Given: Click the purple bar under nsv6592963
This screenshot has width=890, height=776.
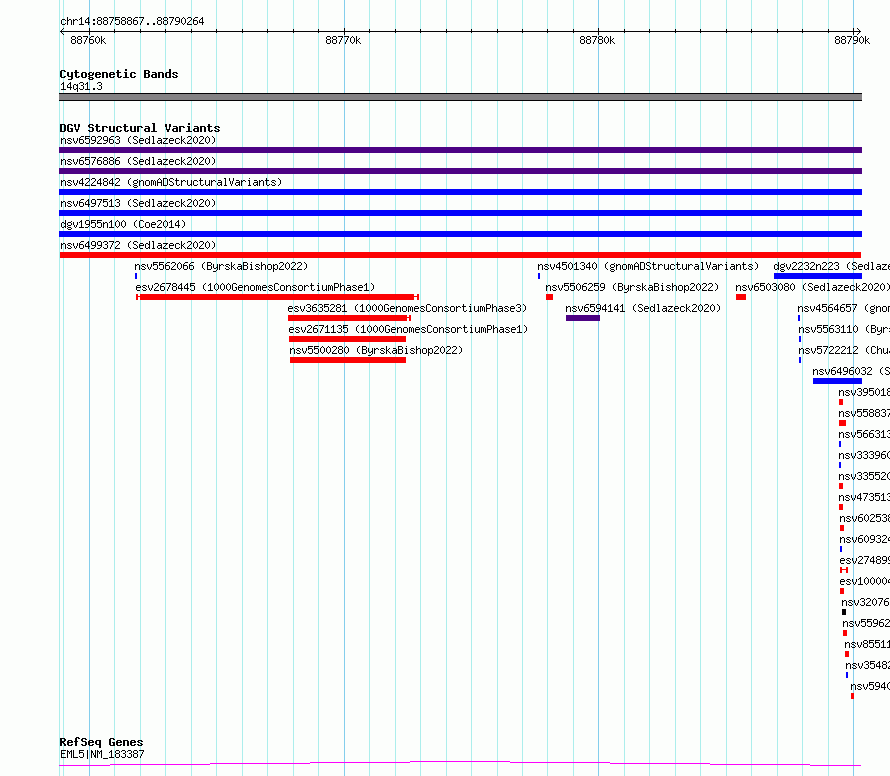Looking at the screenshot, I should point(460,150).
